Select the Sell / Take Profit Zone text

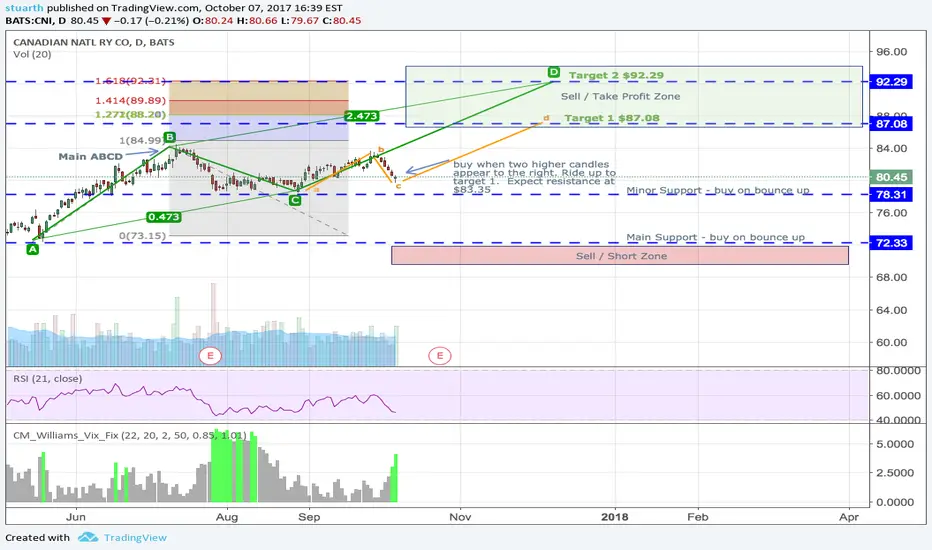pos(621,96)
